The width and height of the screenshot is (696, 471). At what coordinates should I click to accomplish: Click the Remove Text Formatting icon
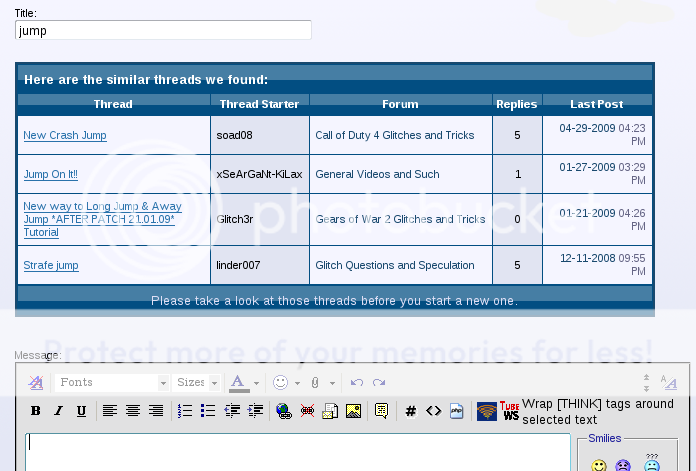36,383
